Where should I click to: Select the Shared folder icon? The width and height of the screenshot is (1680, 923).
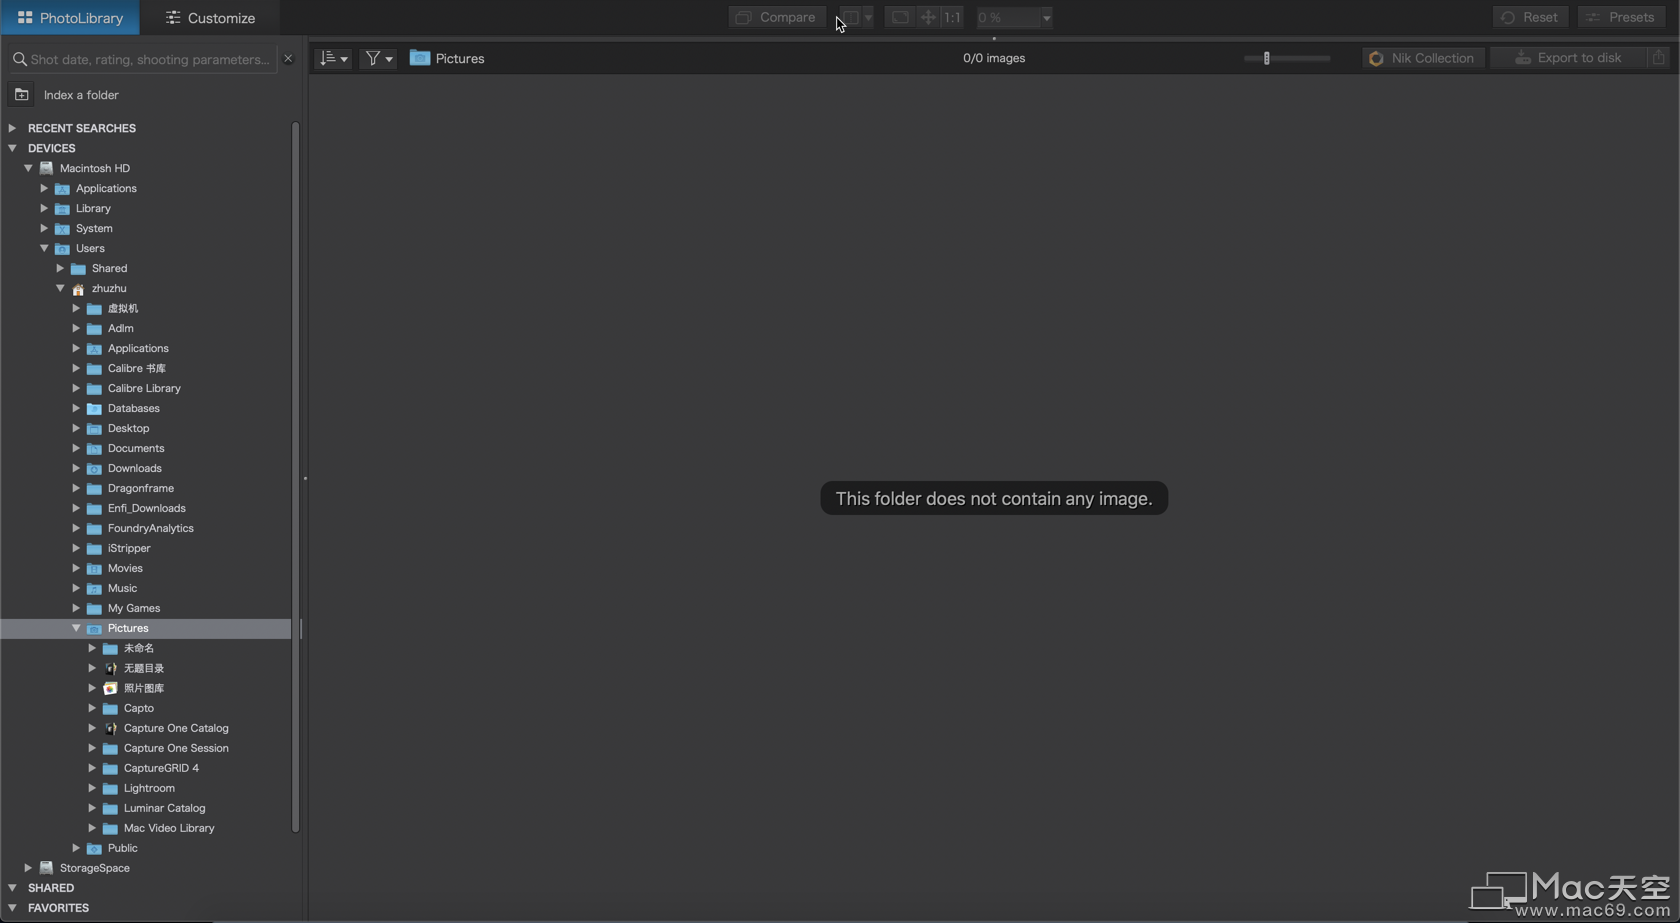78,268
